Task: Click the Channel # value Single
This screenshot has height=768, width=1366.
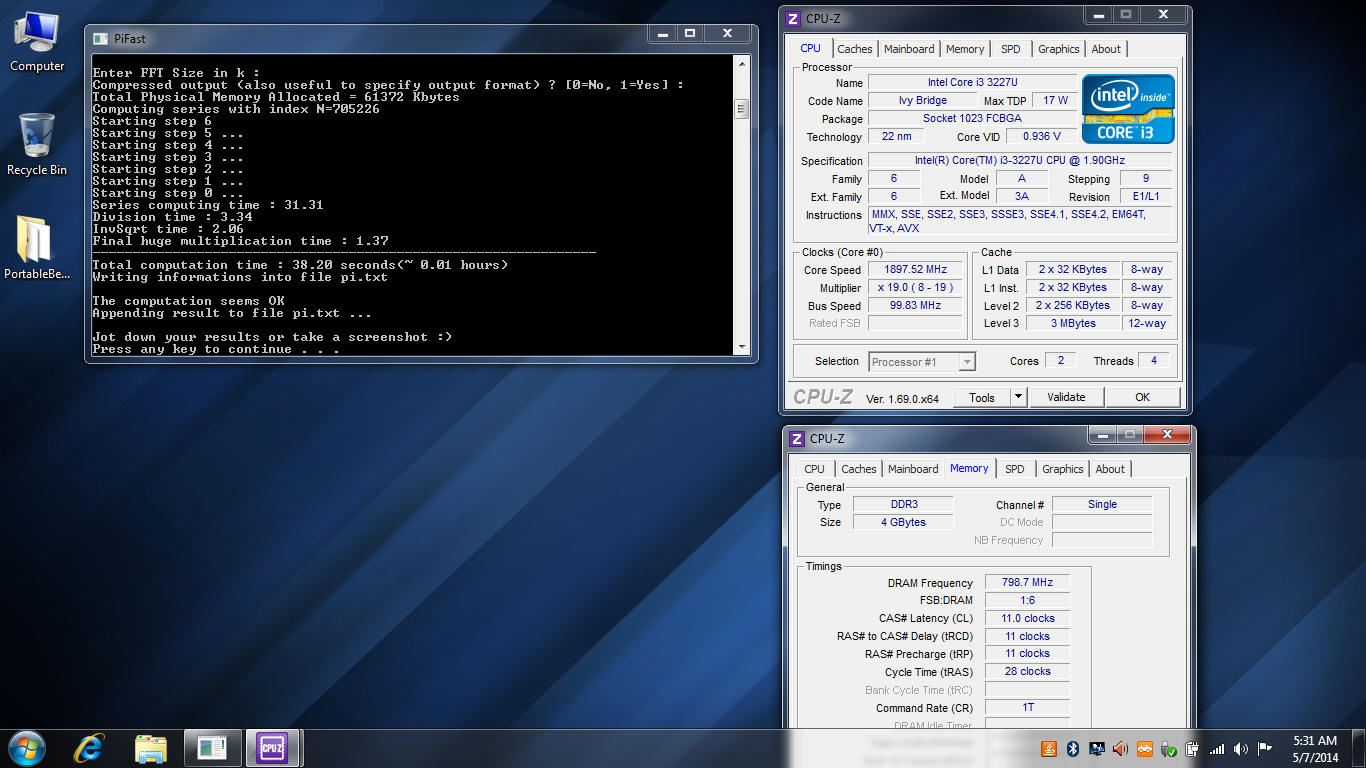Action: tap(1102, 505)
